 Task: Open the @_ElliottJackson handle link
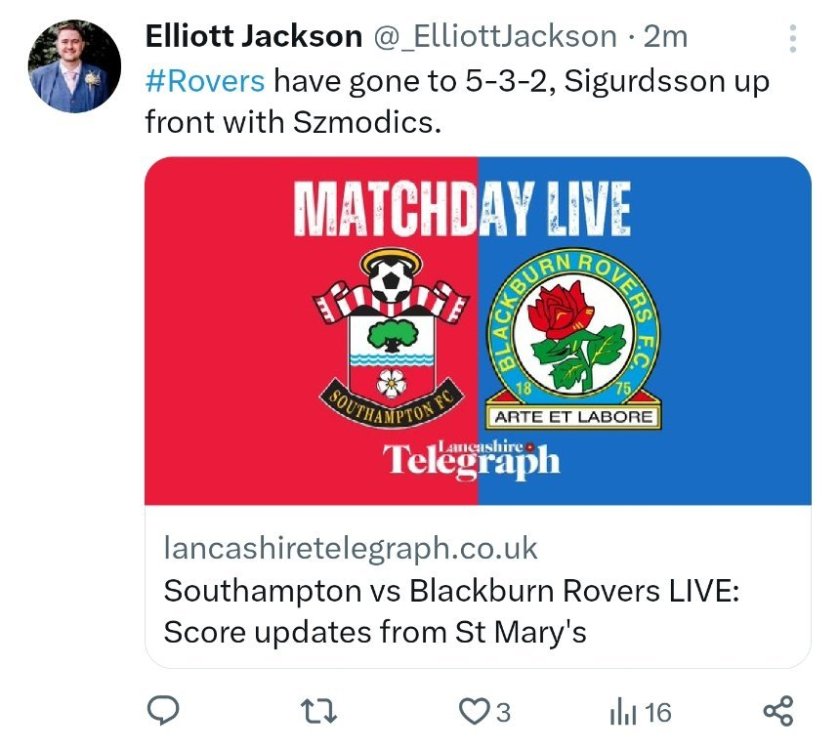[x=495, y=37]
